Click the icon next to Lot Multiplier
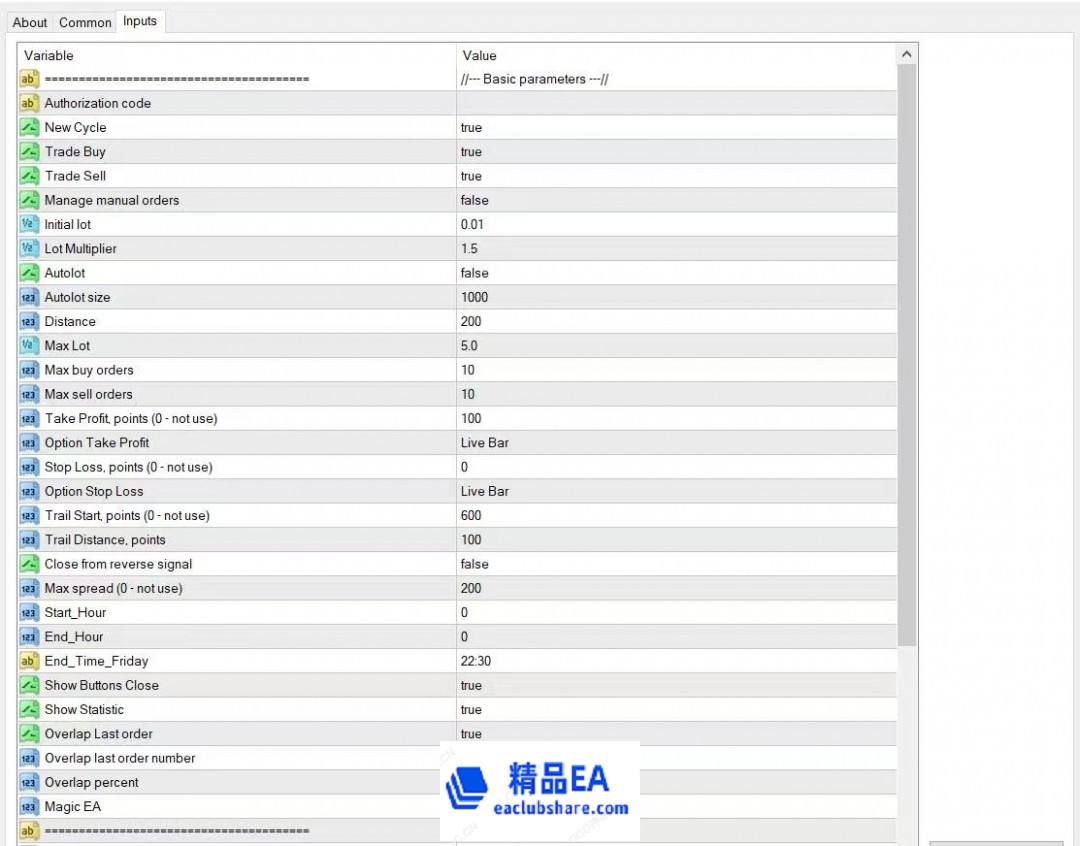Image resolution: width=1080 pixels, height=846 pixels. tap(29, 248)
